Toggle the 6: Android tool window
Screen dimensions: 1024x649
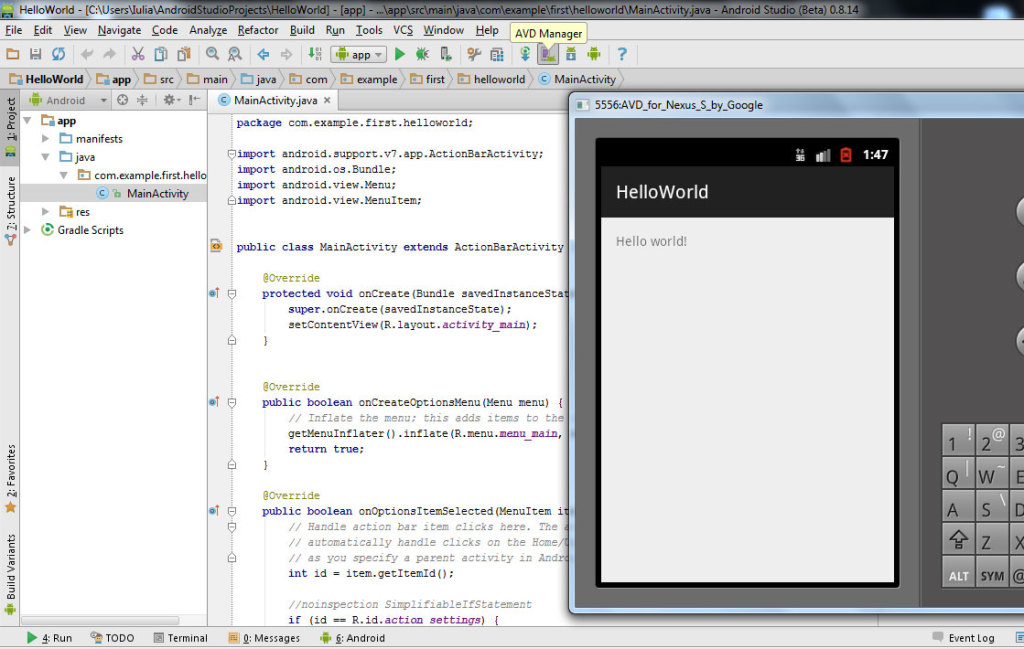(x=352, y=638)
